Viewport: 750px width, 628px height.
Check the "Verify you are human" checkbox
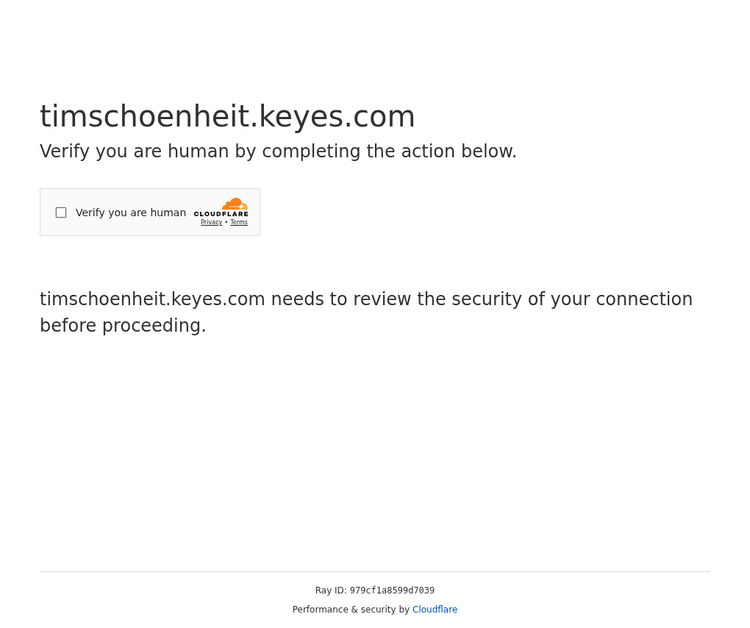[x=61, y=213]
